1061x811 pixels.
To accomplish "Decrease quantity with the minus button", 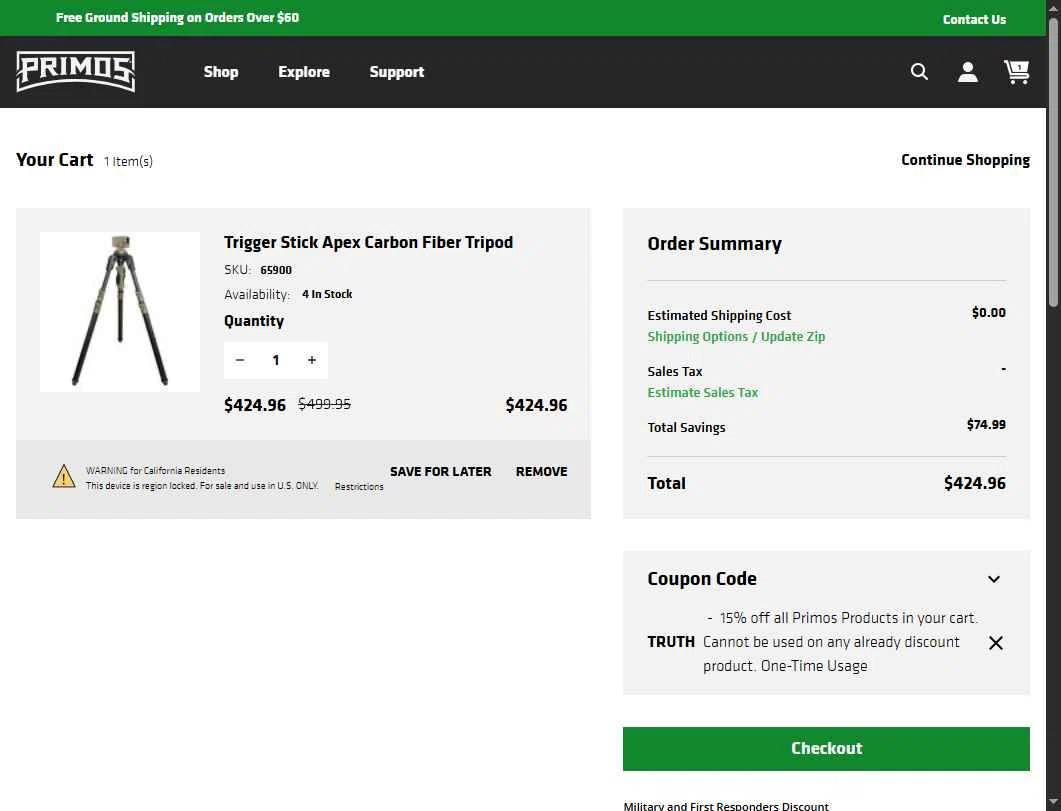I will [x=240, y=361].
